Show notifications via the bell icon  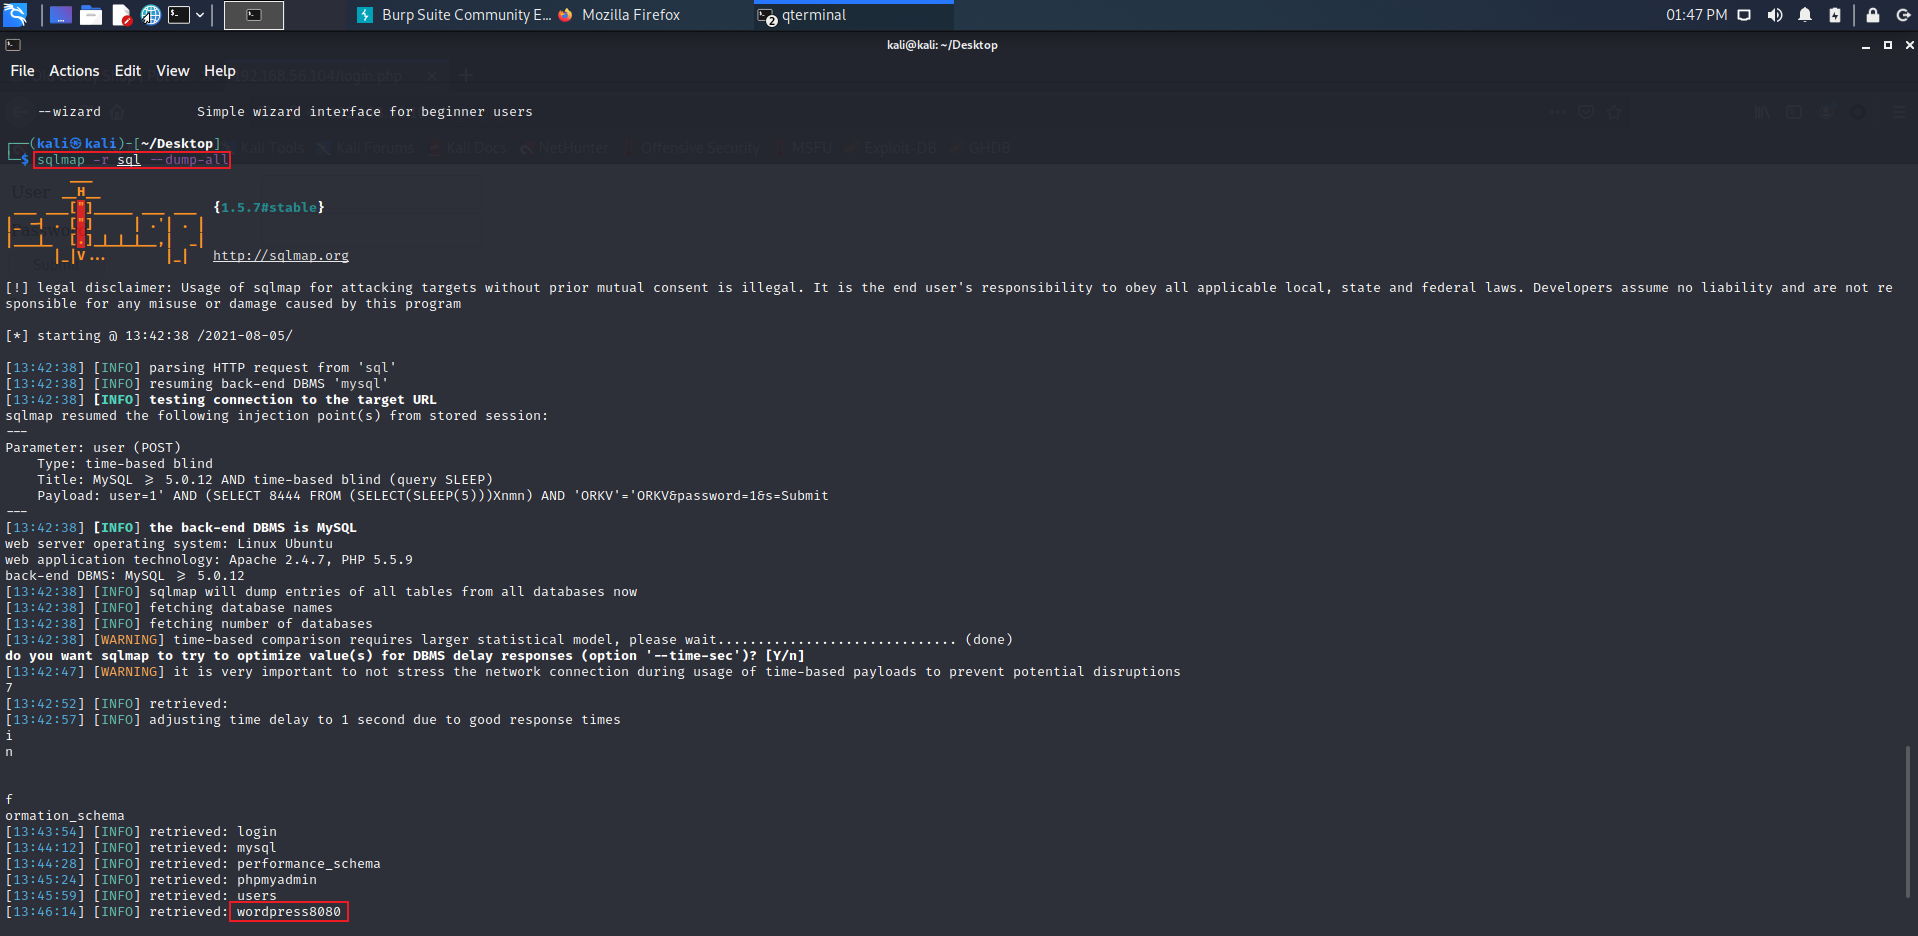pos(1805,15)
